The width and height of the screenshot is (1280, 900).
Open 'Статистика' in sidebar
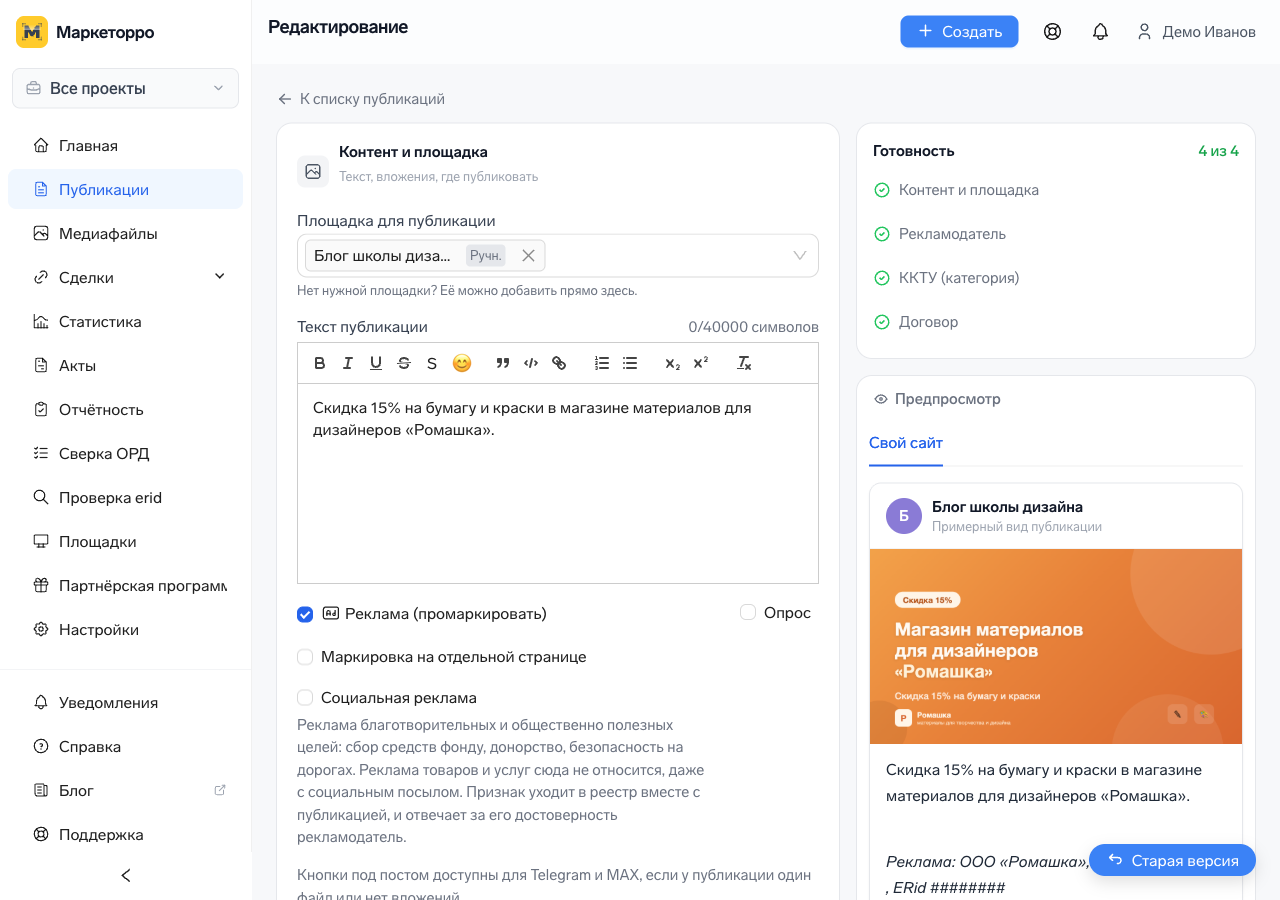tap(125, 321)
